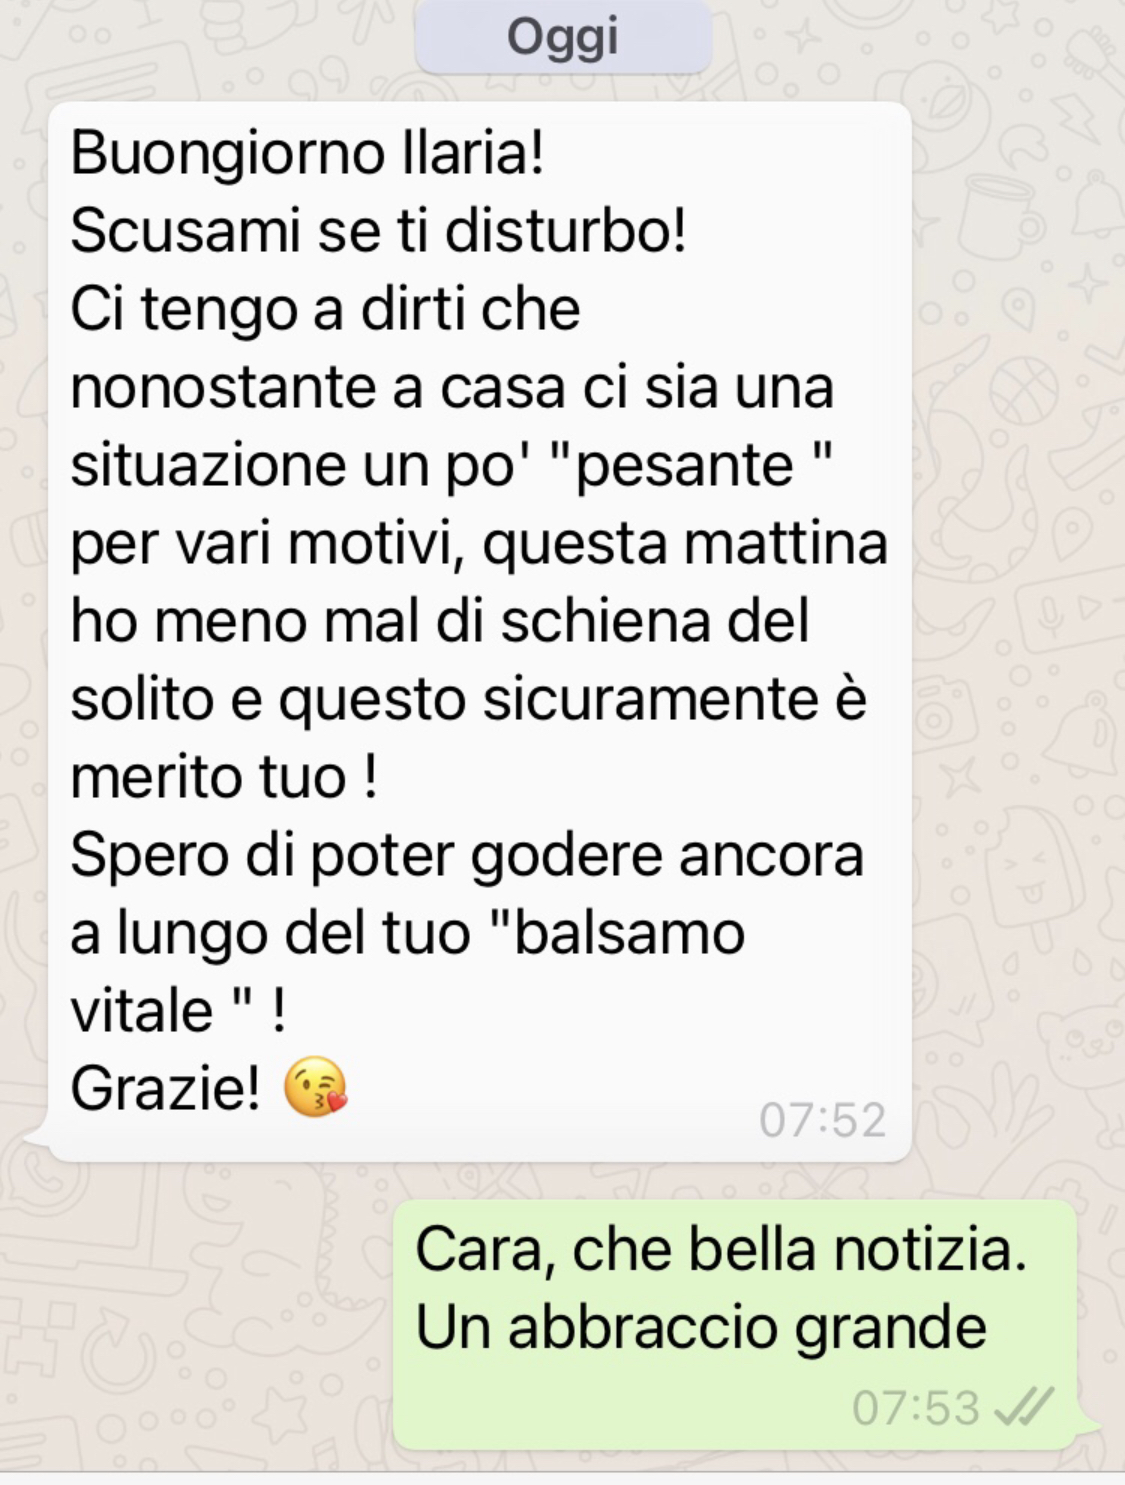The image size is (1125, 1485).
Task: Select the Buongiorno Ilaria! greeting line
Action: [x=308, y=153]
